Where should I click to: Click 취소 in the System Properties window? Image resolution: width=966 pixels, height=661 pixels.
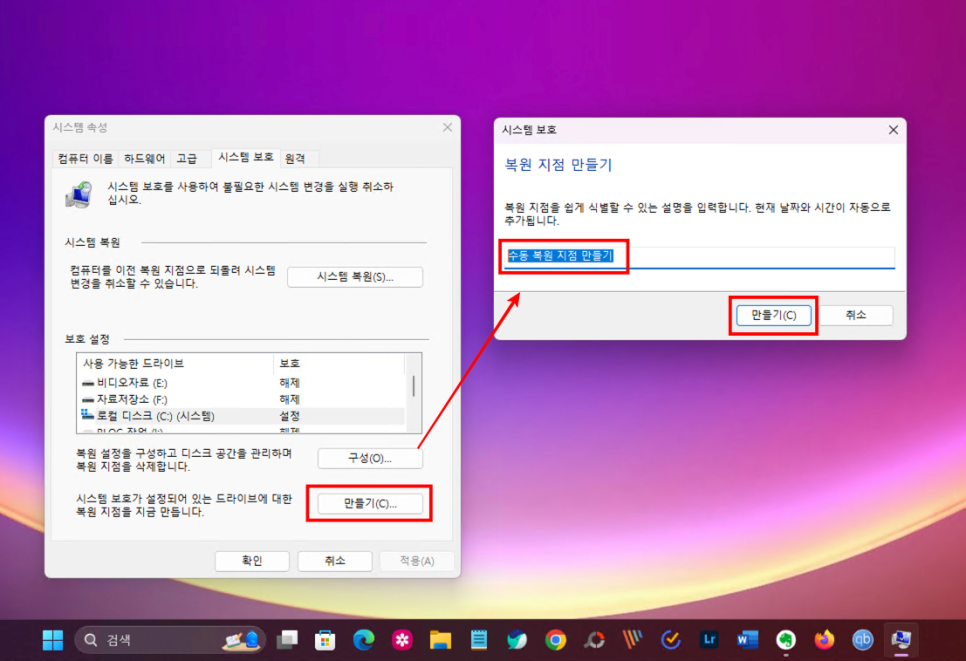point(335,561)
